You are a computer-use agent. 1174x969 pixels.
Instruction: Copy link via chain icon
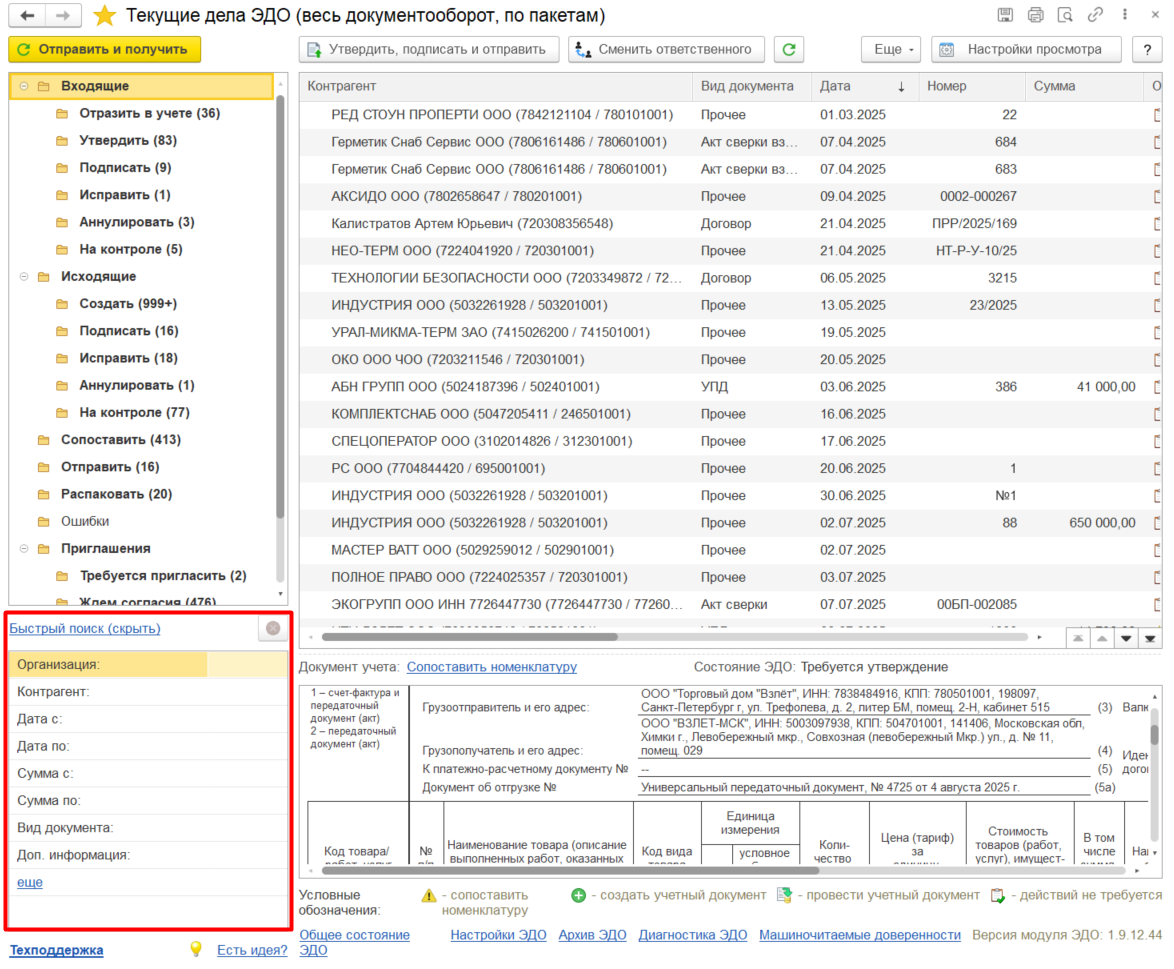click(x=1095, y=15)
